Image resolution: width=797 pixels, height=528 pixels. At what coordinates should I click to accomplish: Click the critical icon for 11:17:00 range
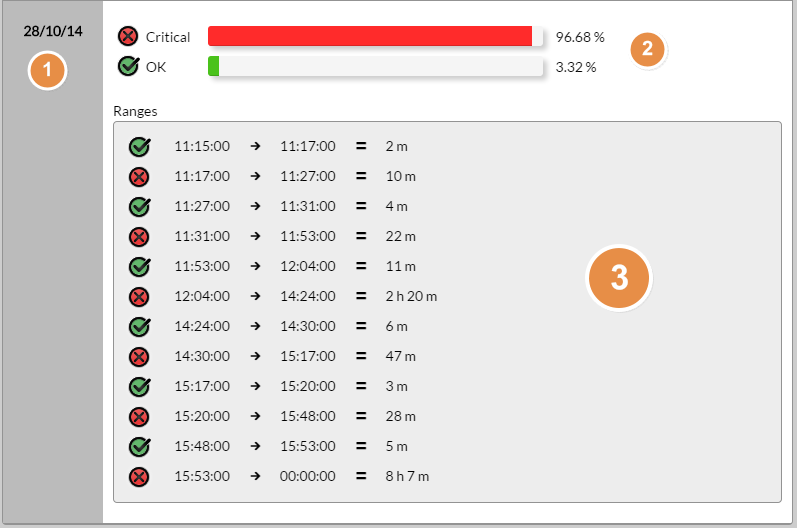(139, 177)
